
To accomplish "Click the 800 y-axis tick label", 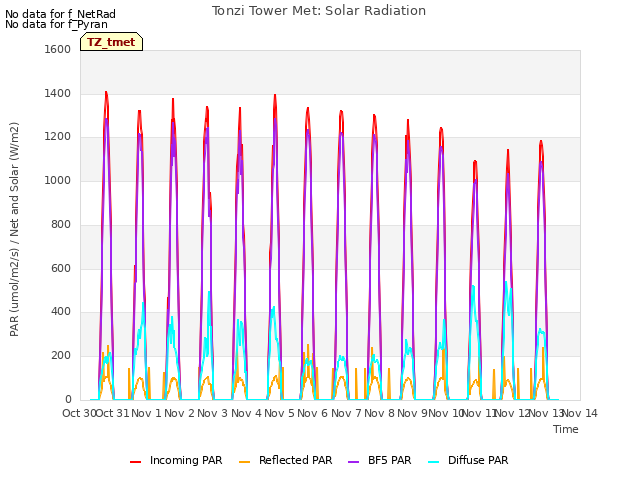I will (x=61, y=224).
